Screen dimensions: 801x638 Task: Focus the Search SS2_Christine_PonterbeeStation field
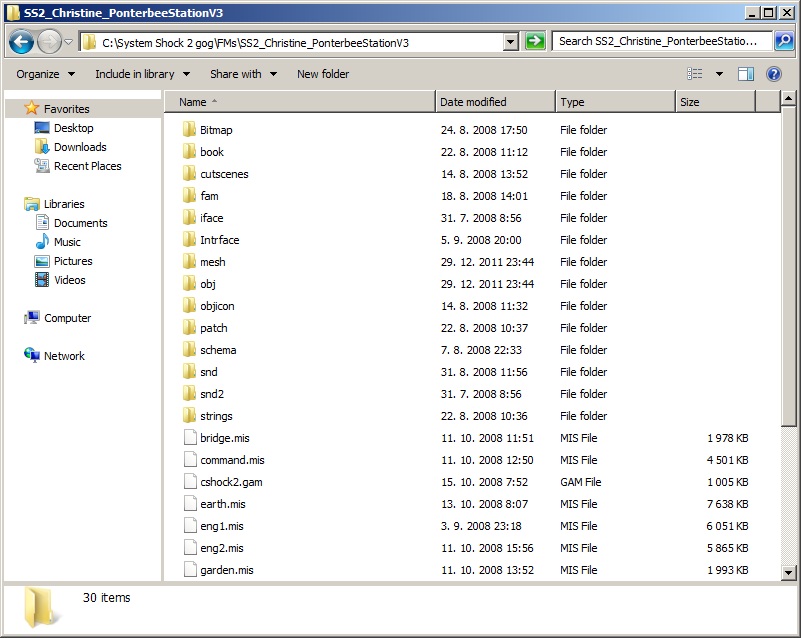click(x=662, y=41)
